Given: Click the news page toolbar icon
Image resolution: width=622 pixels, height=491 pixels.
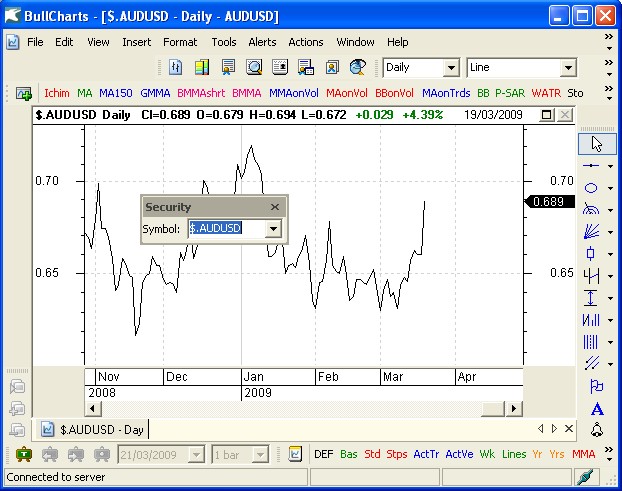Looking at the screenshot, I should click(280, 67).
